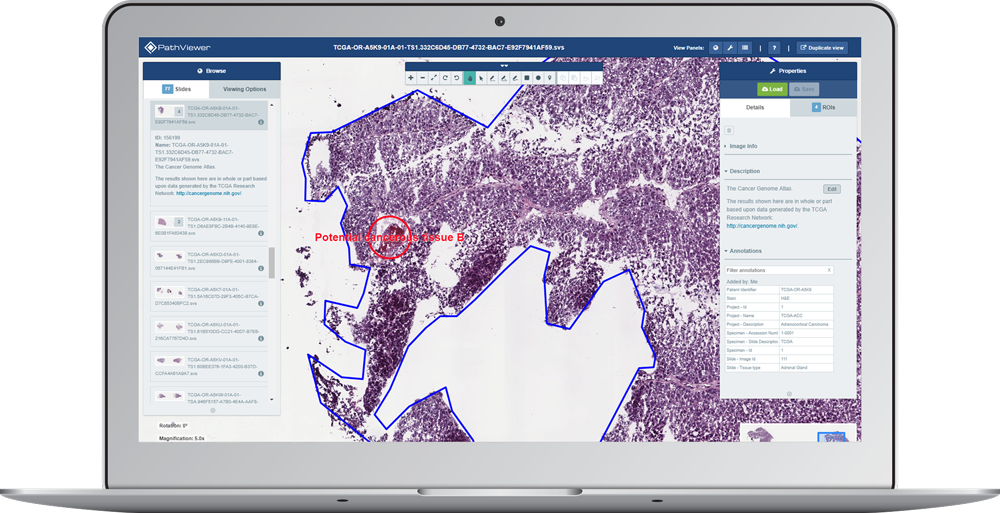Switch to the Slides tab
This screenshot has height=513, width=1000.
176,89
